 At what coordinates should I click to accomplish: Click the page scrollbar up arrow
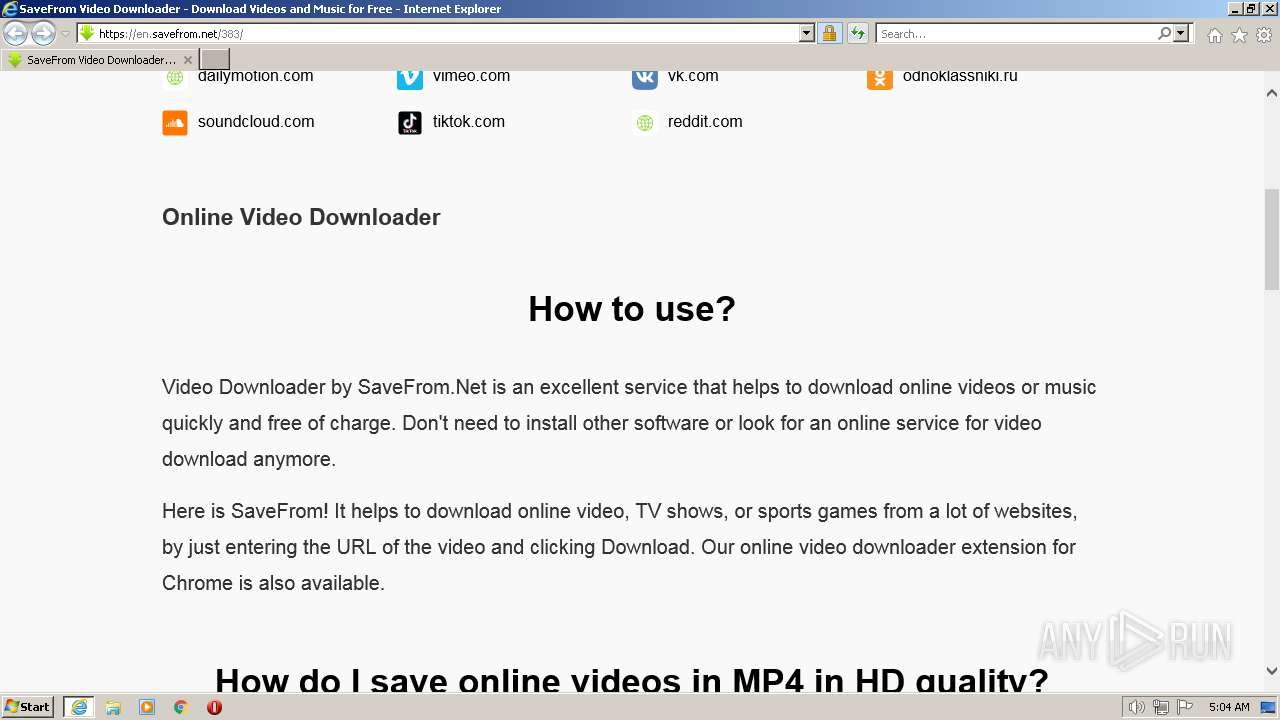1272,93
